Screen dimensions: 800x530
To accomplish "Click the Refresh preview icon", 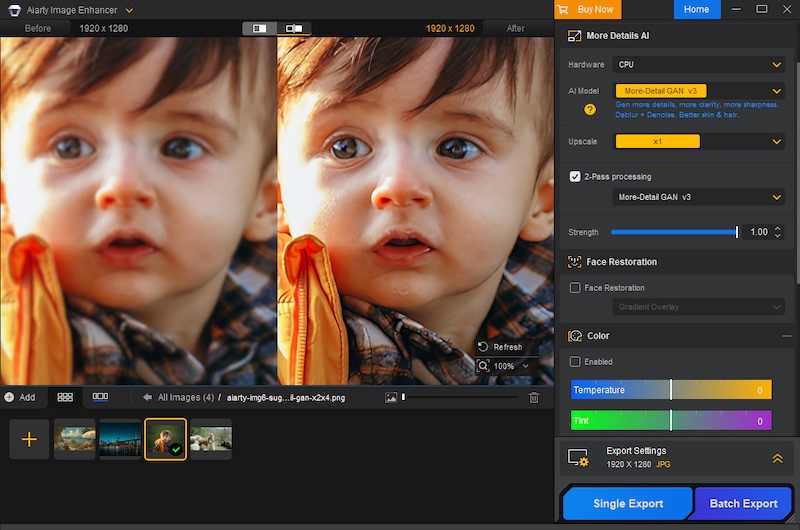I will tap(483, 347).
